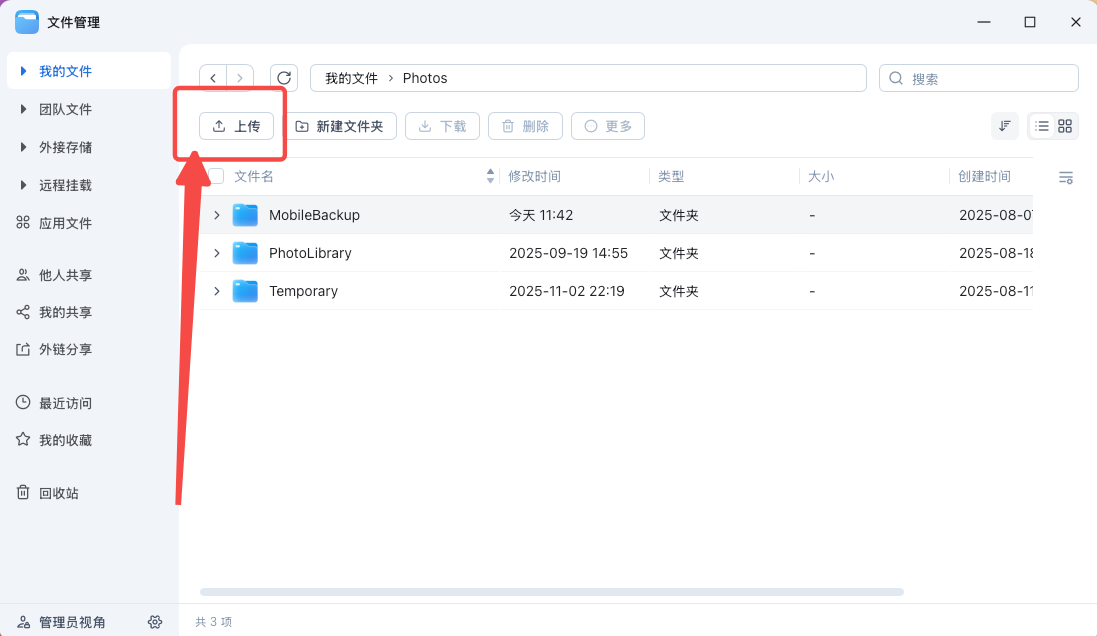The width and height of the screenshot is (1097, 636).
Task: Click modified time 2025-09-19 14:55
Action: pyautogui.click(x=568, y=253)
